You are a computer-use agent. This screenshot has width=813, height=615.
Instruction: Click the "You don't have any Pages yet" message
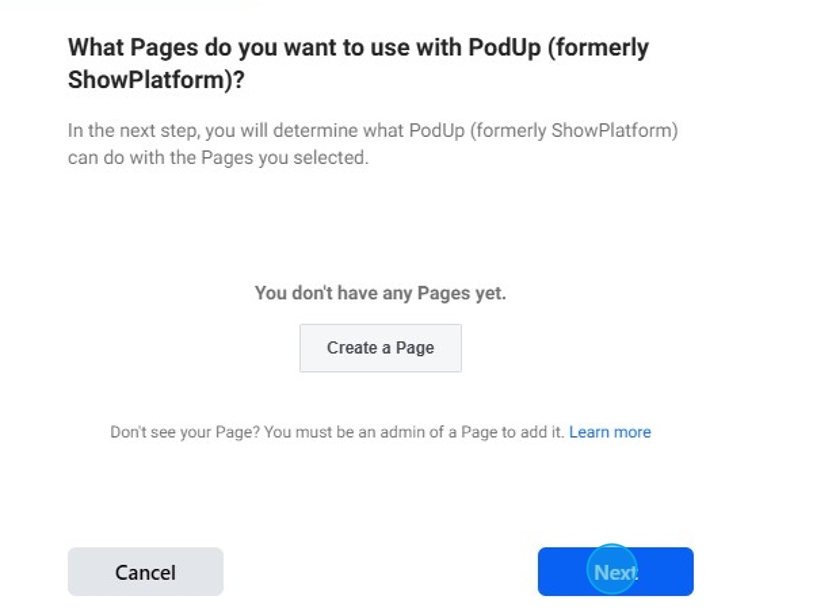point(380,293)
